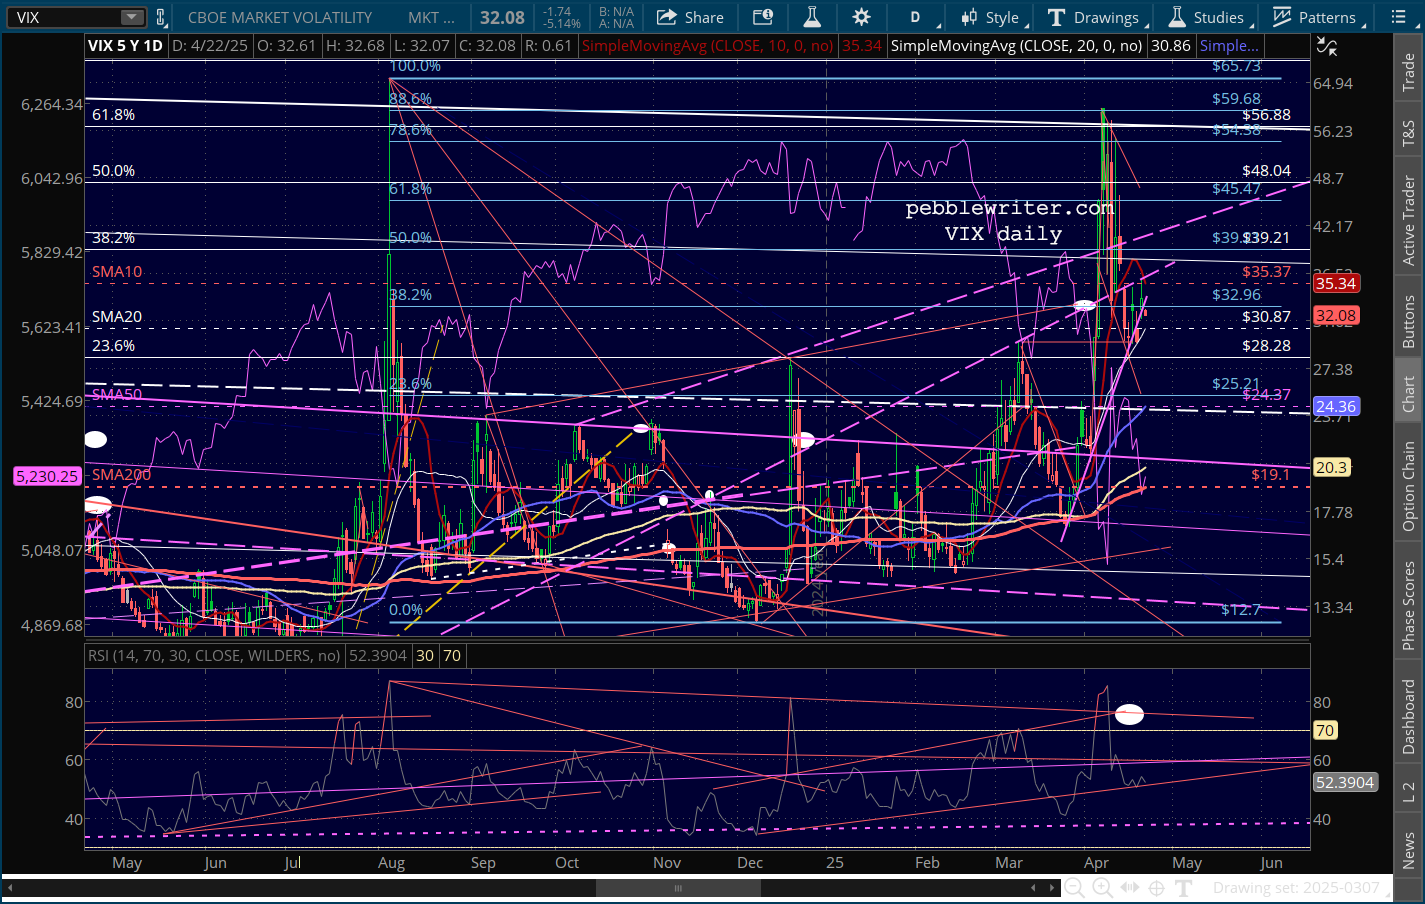The width and height of the screenshot is (1425, 904).
Task: Click the horizontal chart scrollbar thumb
Action: (x=678, y=888)
